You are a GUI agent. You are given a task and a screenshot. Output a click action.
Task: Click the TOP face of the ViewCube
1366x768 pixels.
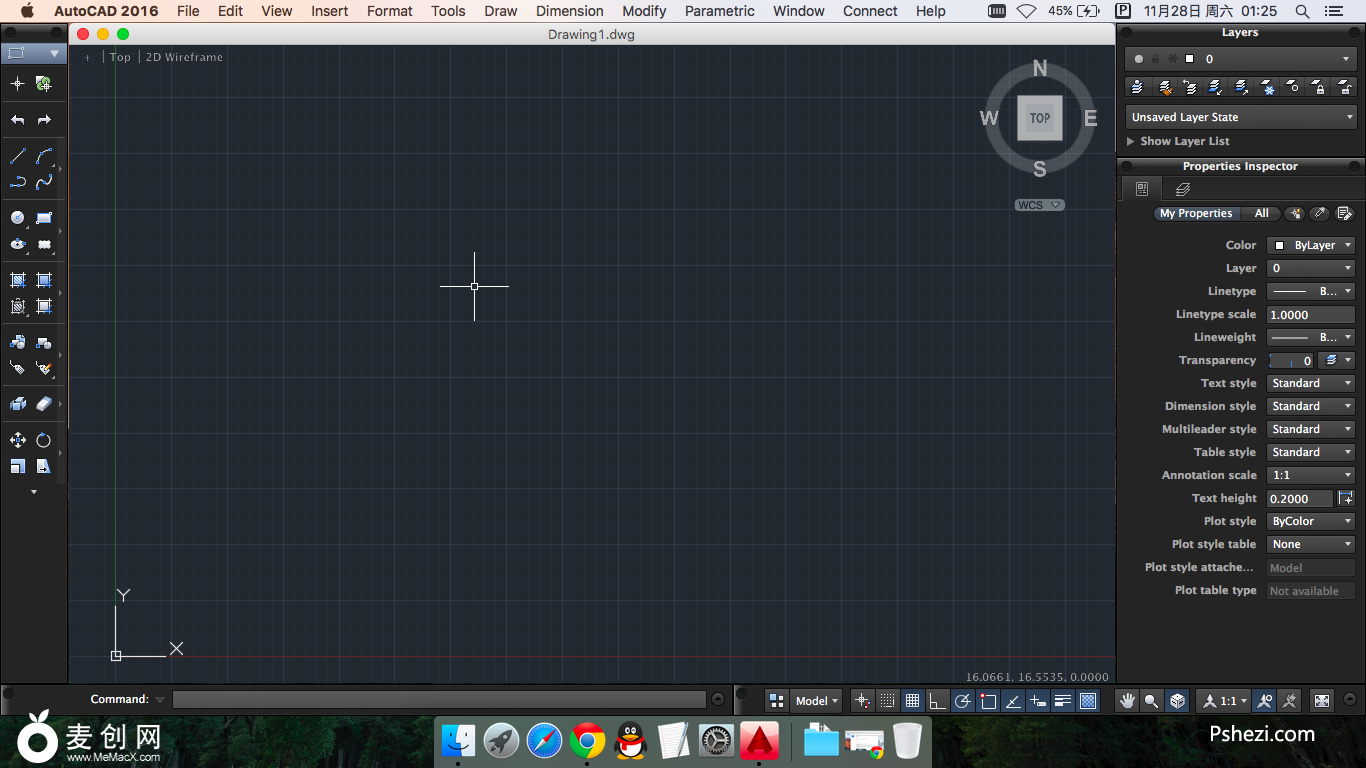click(x=1040, y=118)
